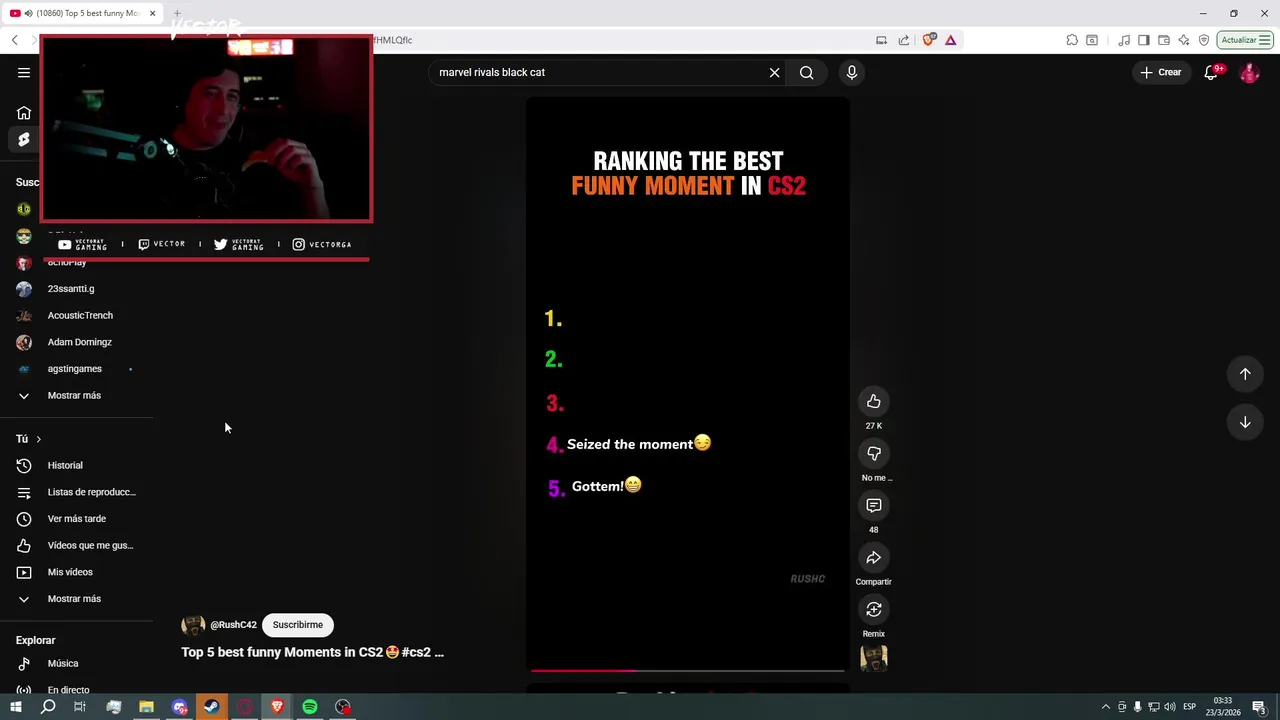The image size is (1280, 720).
Task: Dislike the Short with thumbs down
Action: pyautogui.click(x=874, y=453)
